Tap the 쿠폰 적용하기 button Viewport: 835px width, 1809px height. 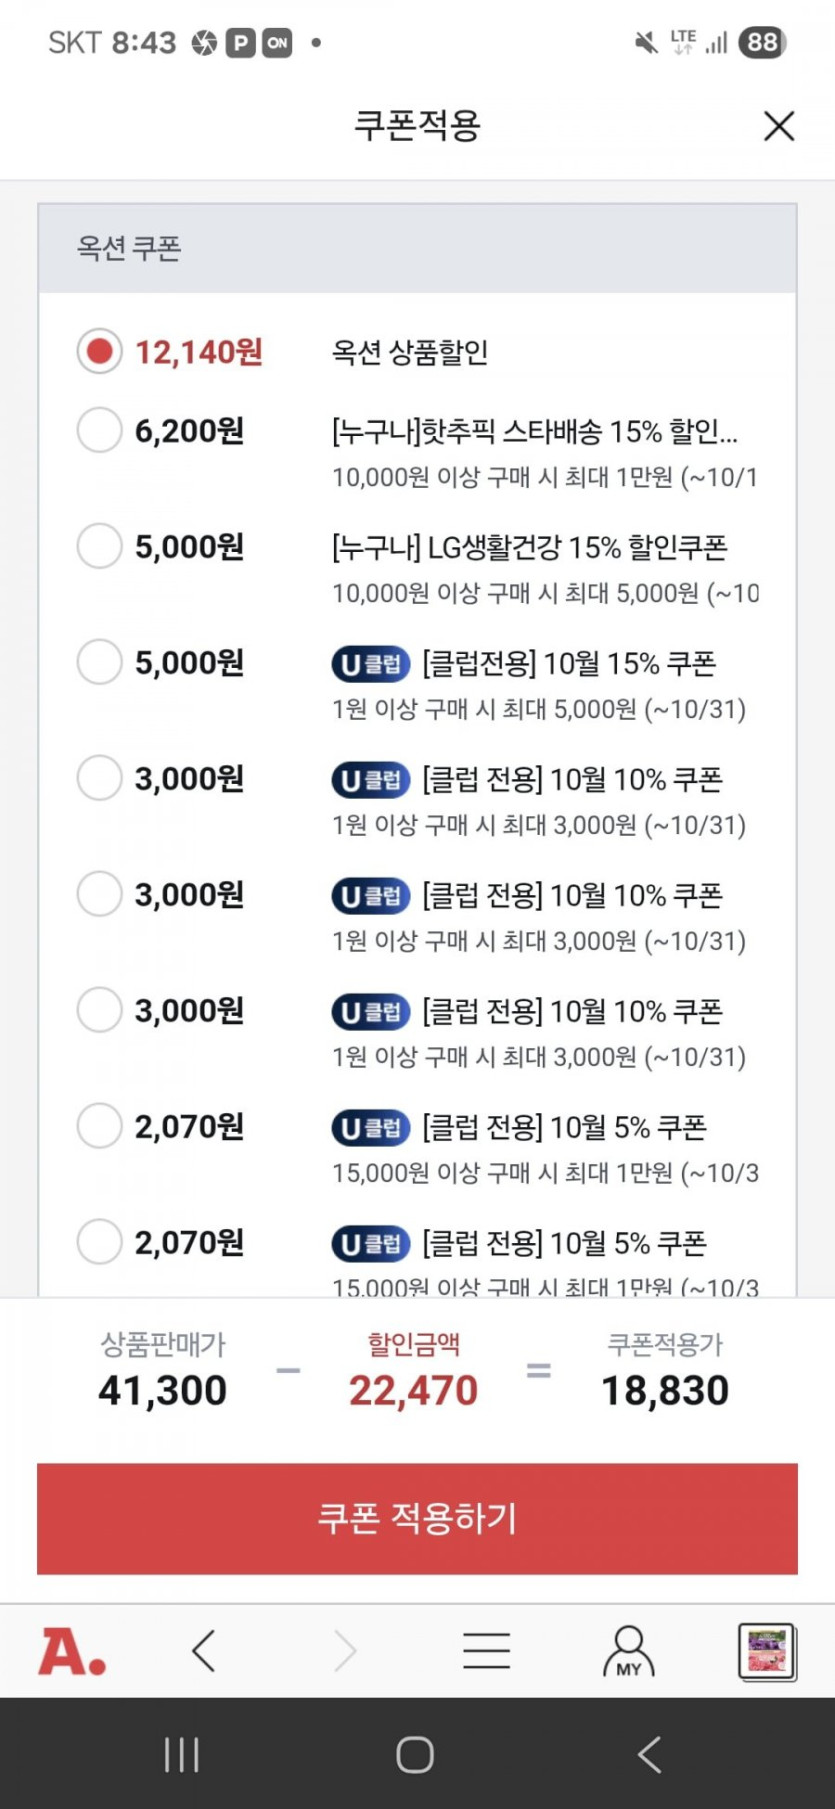417,1518
